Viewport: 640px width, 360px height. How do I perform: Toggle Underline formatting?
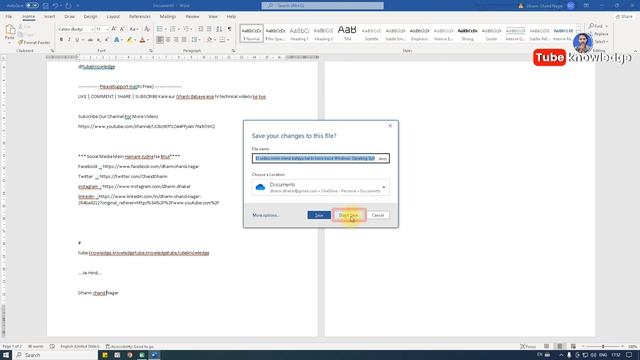click(77, 40)
